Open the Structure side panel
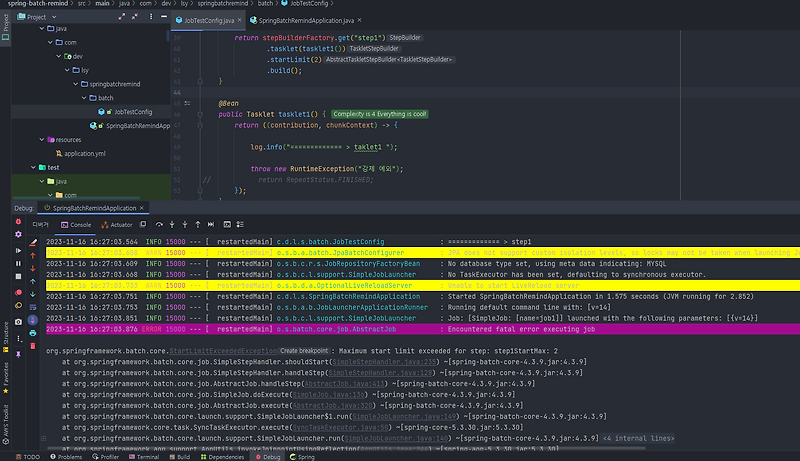Image resolution: width=800 pixels, height=461 pixels. (x=6, y=337)
